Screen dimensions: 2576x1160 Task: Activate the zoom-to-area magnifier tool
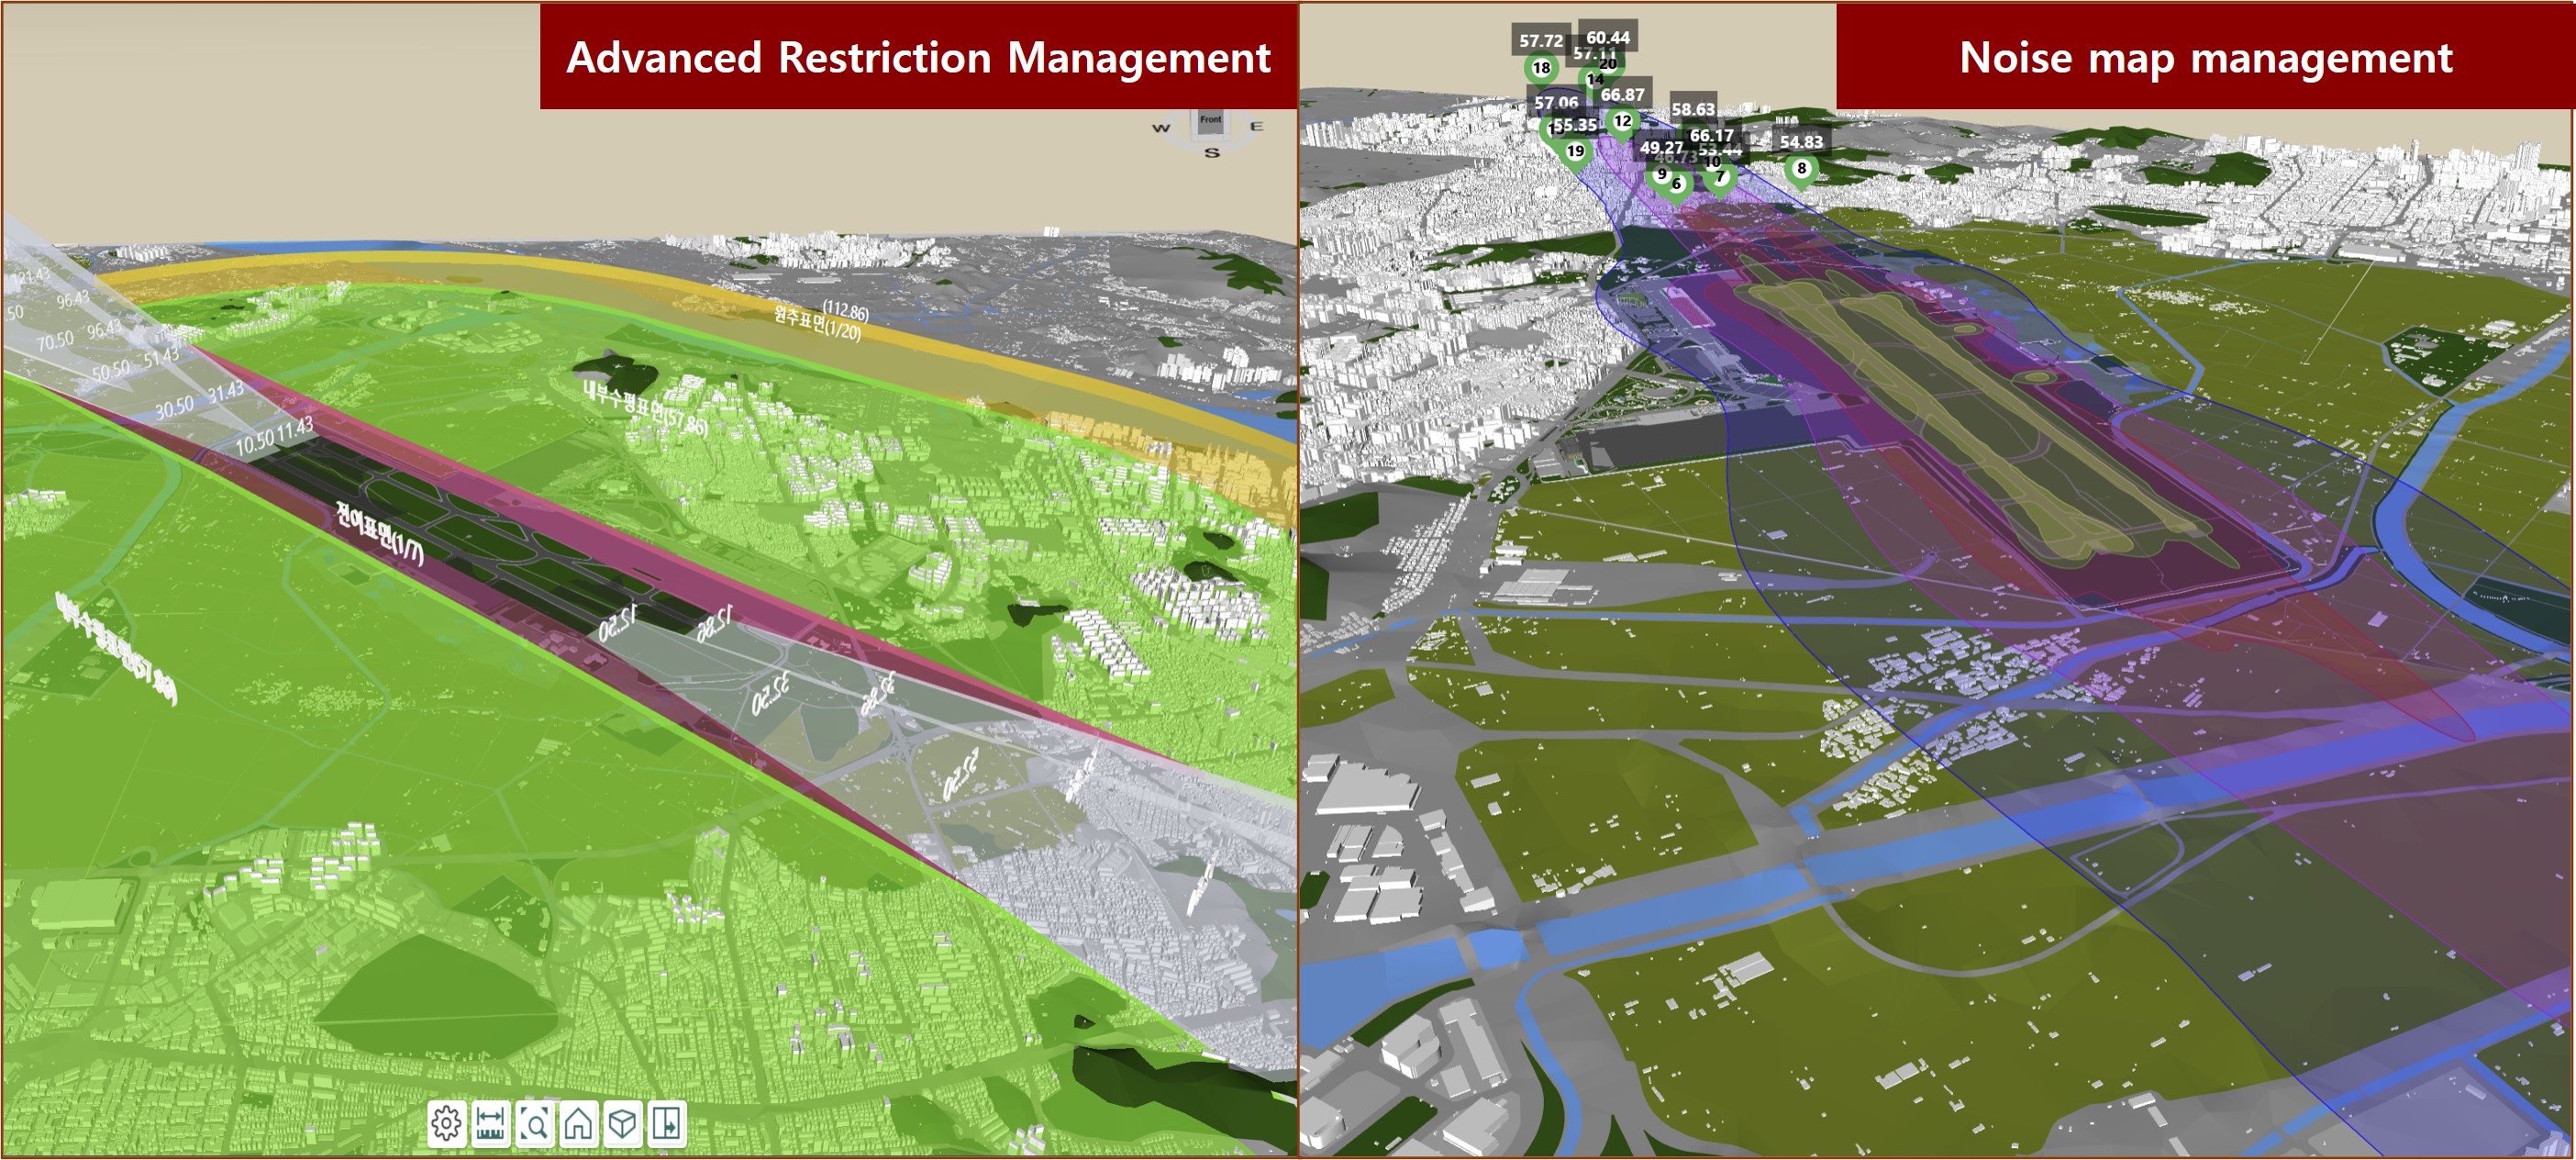(x=535, y=1124)
